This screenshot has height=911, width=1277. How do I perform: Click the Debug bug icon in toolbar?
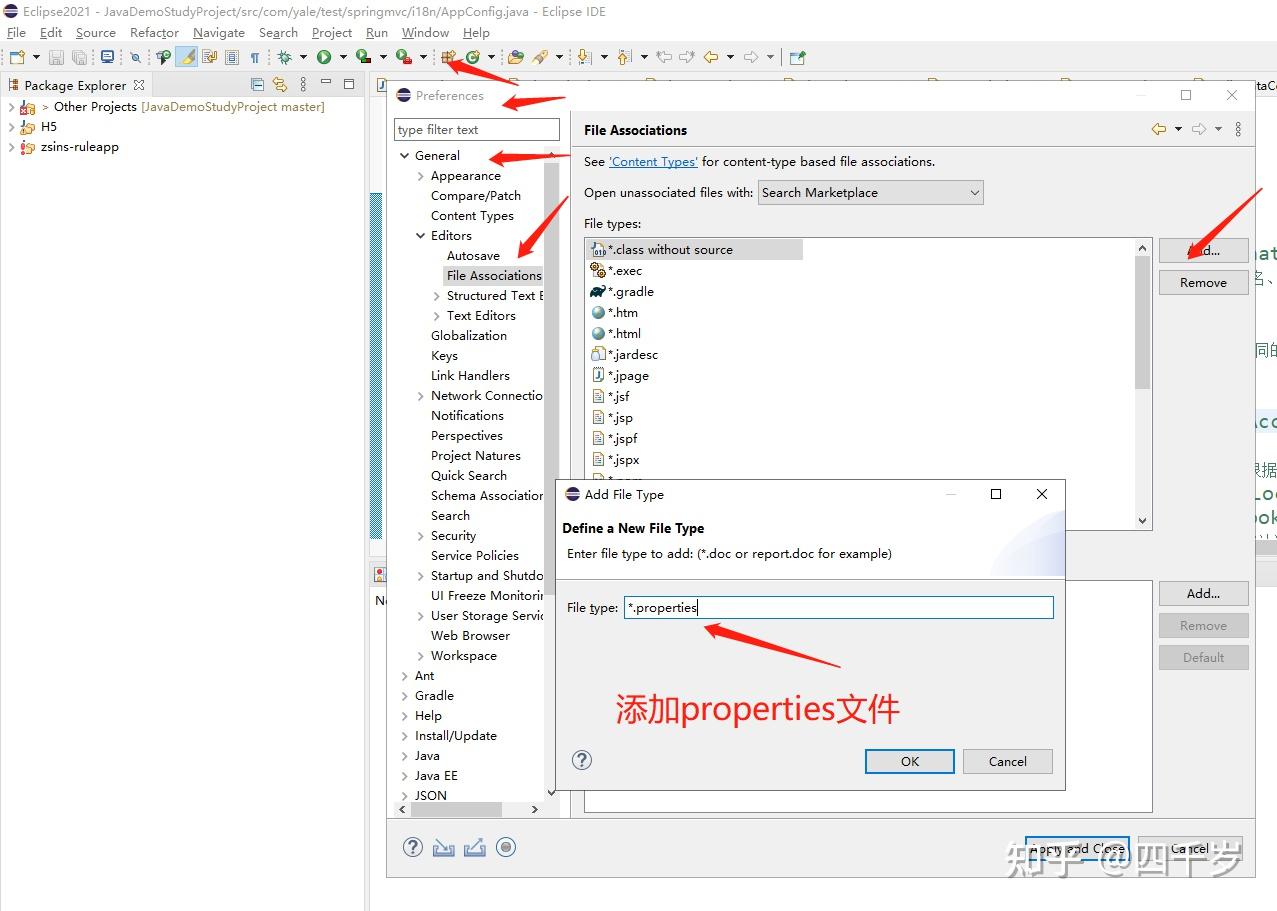(x=285, y=57)
